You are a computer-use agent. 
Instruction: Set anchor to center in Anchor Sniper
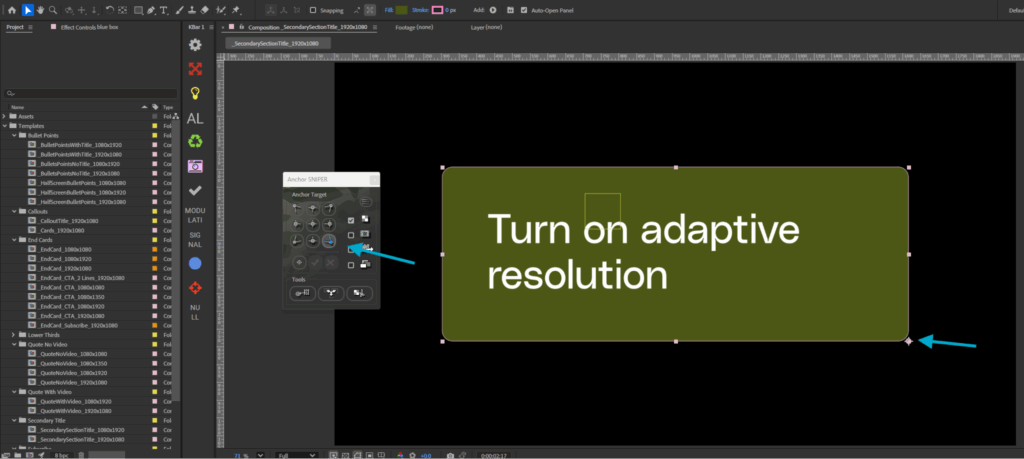[x=313, y=224]
